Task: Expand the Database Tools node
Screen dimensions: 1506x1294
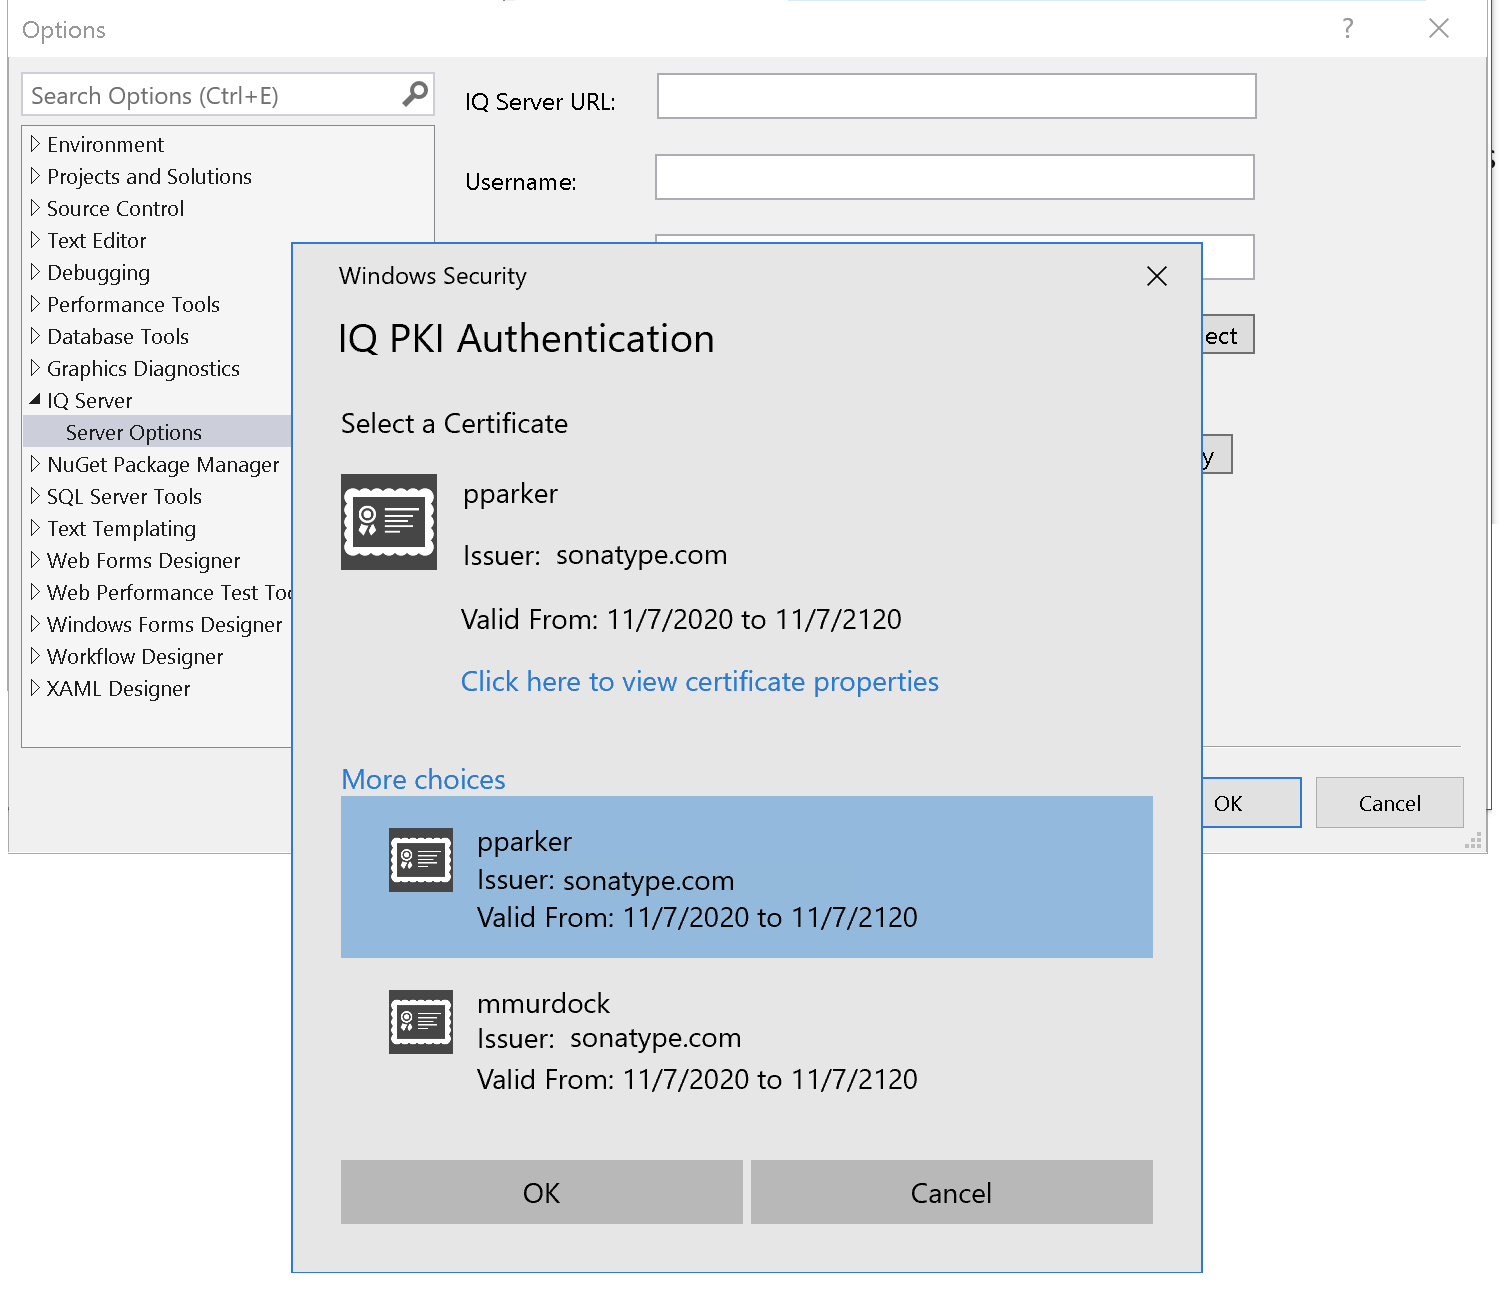Action: 35,336
